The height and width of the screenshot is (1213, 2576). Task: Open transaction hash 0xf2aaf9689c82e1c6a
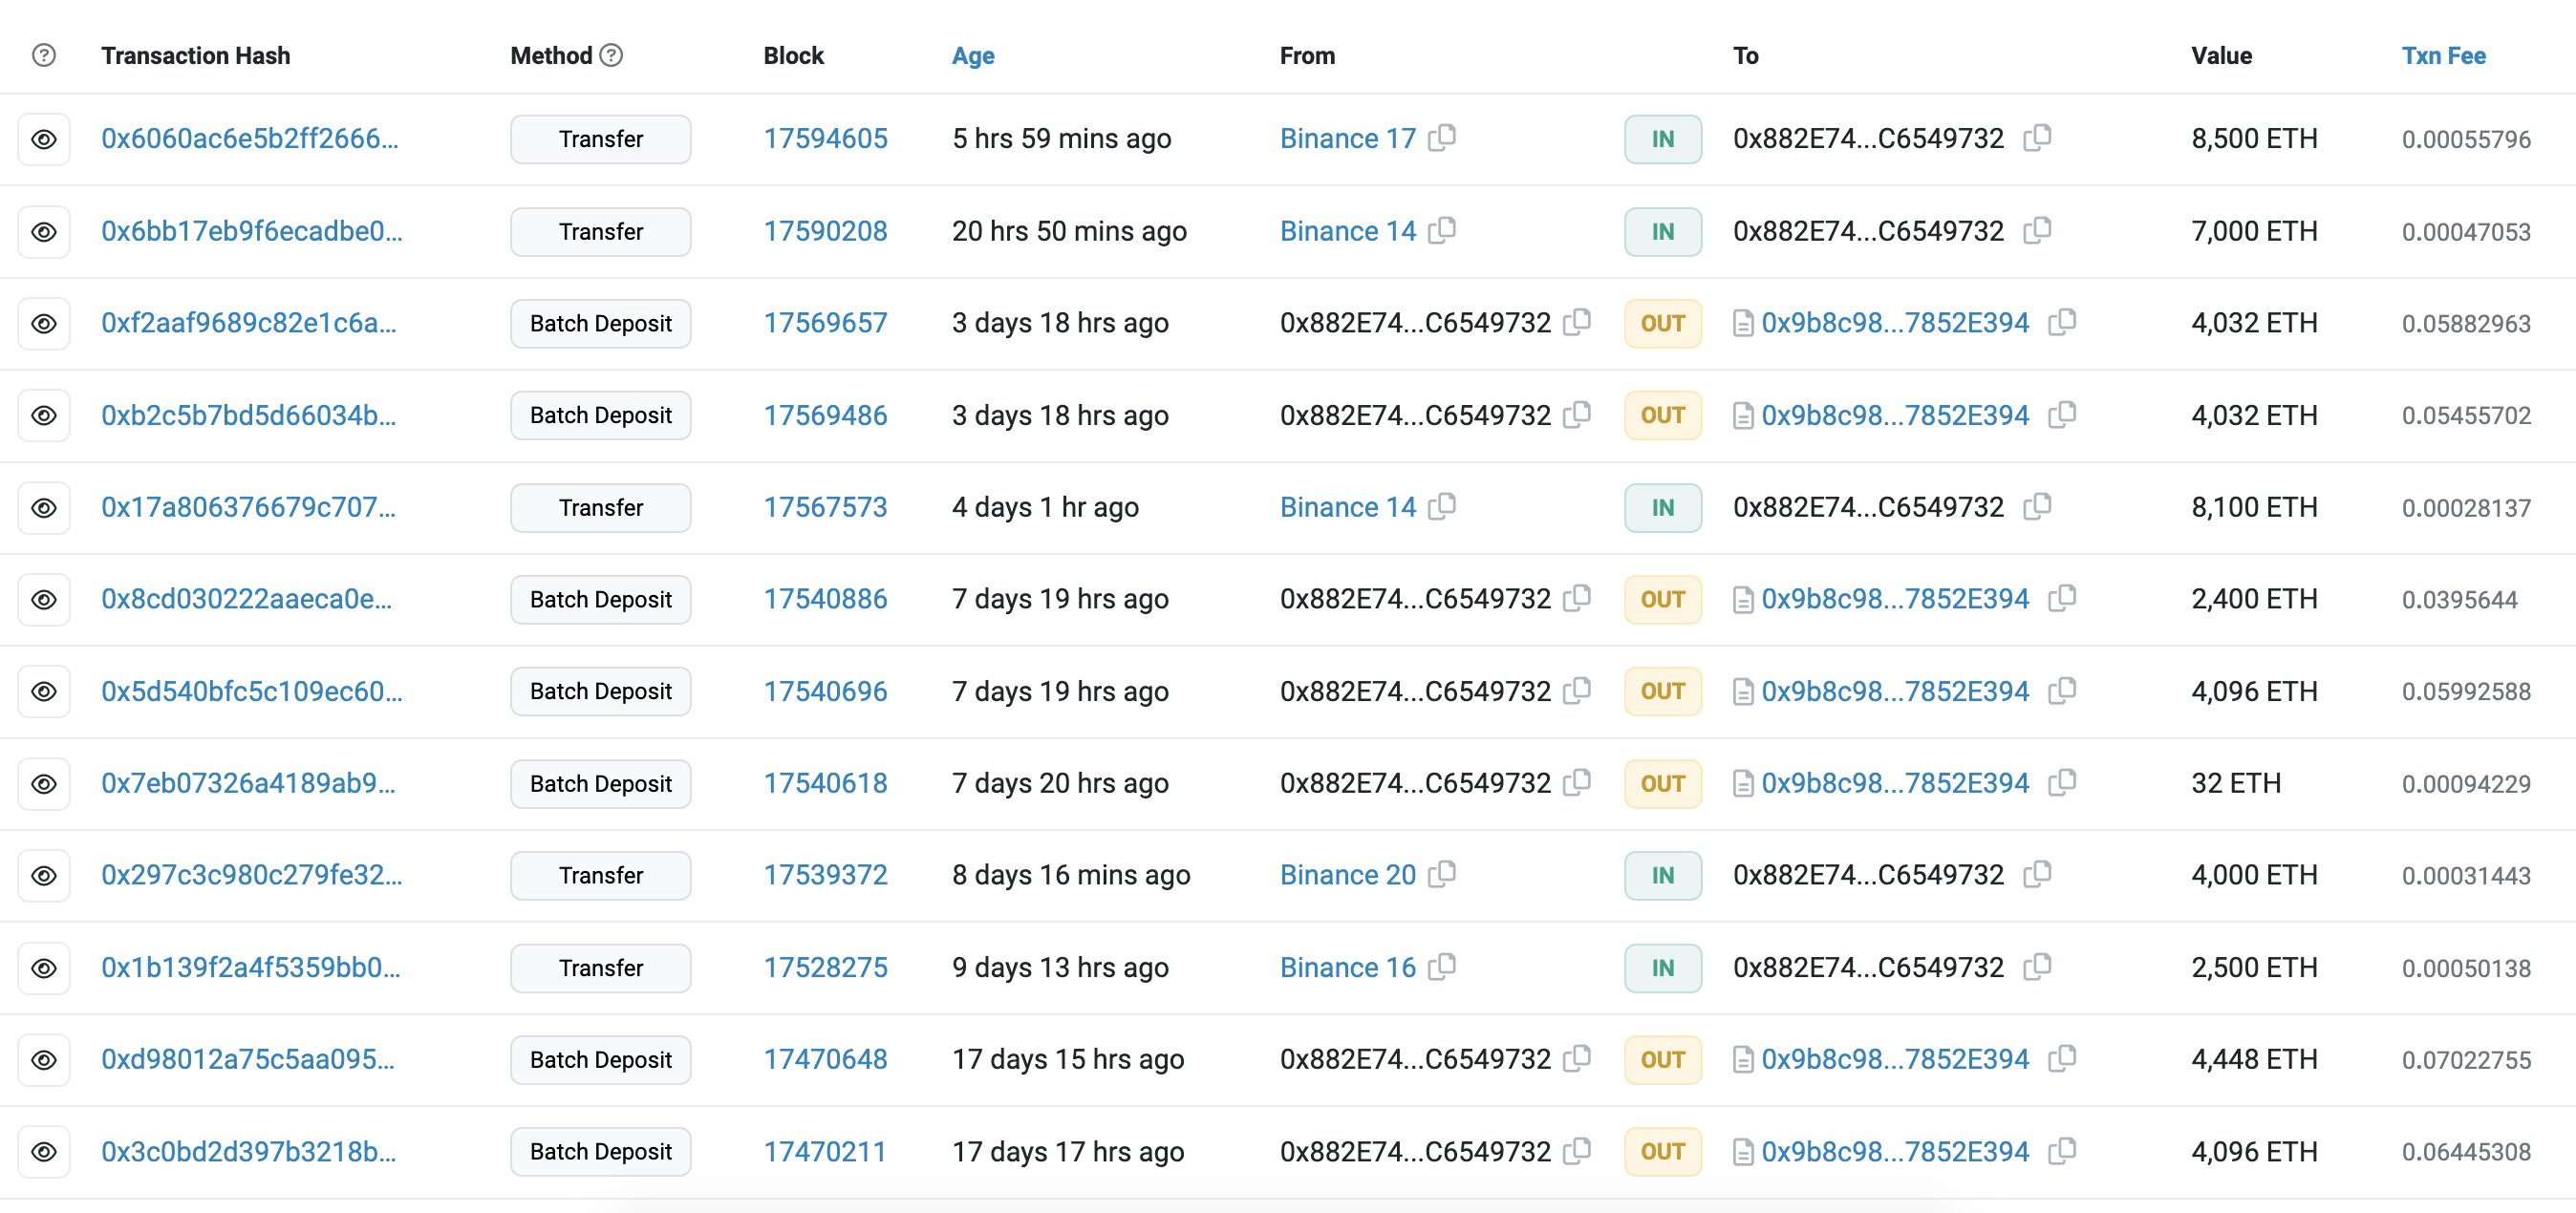[x=248, y=323]
